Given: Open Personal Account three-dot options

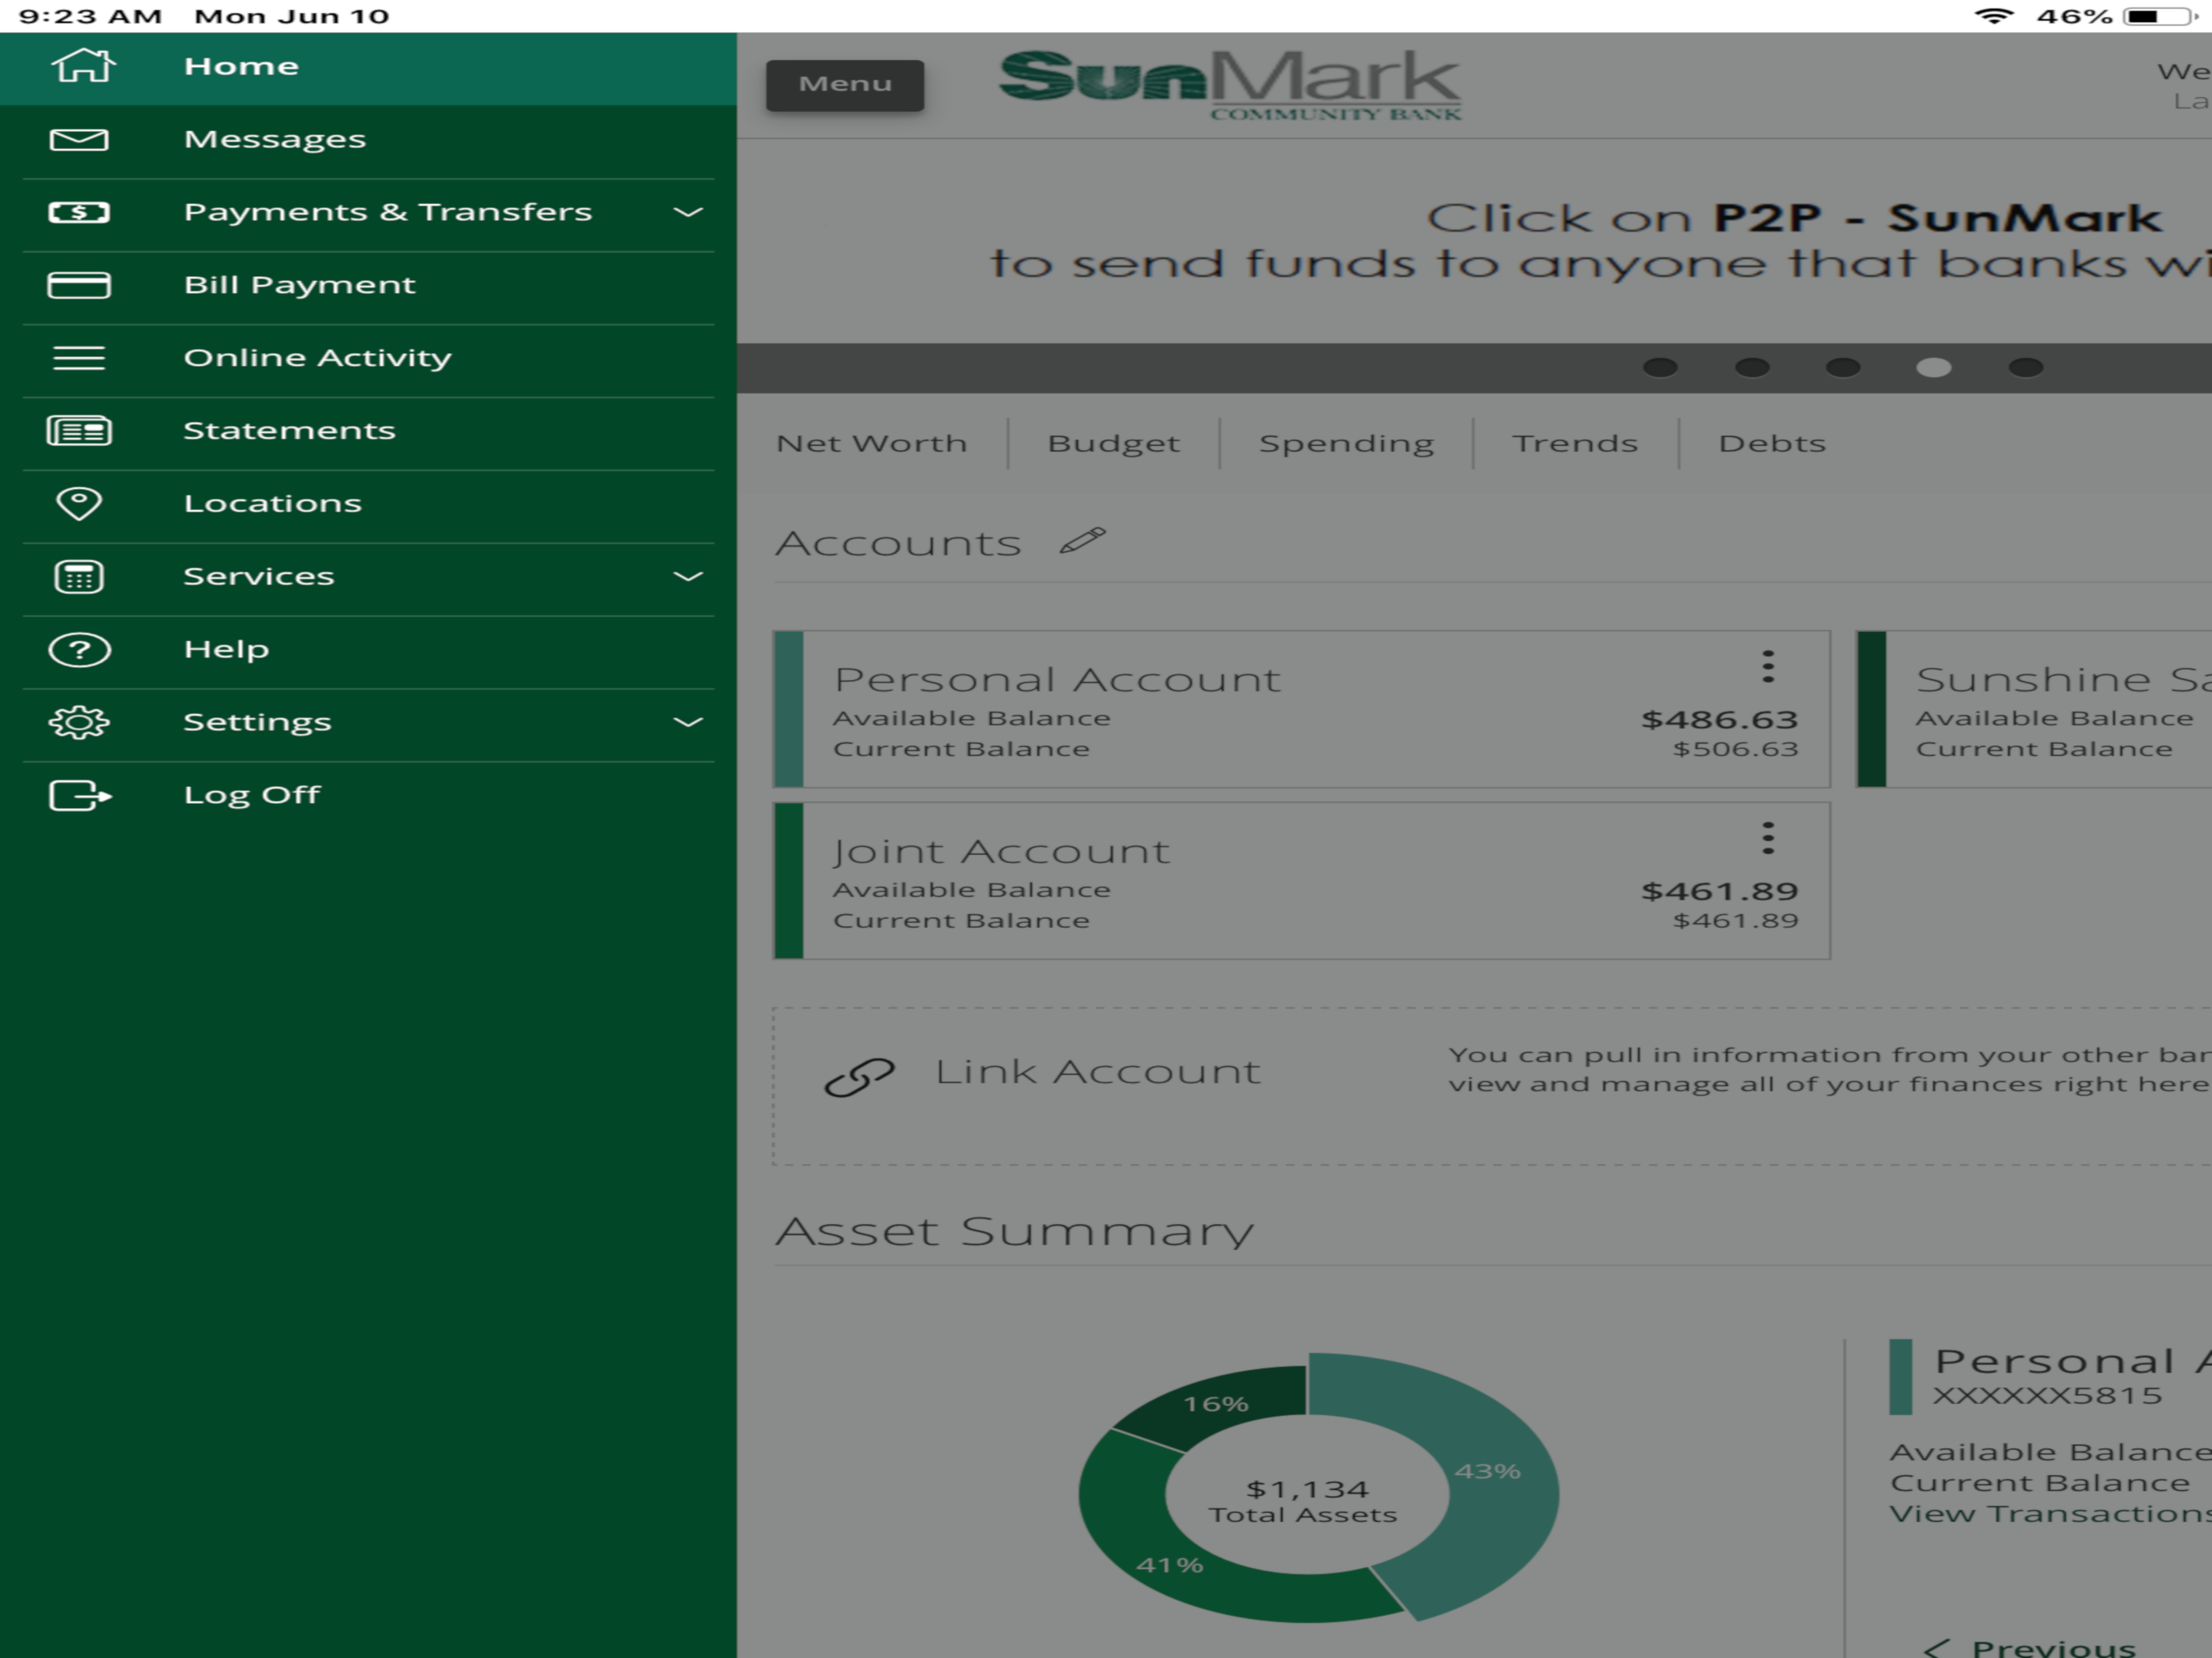Looking at the screenshot, I should 1768,666.
